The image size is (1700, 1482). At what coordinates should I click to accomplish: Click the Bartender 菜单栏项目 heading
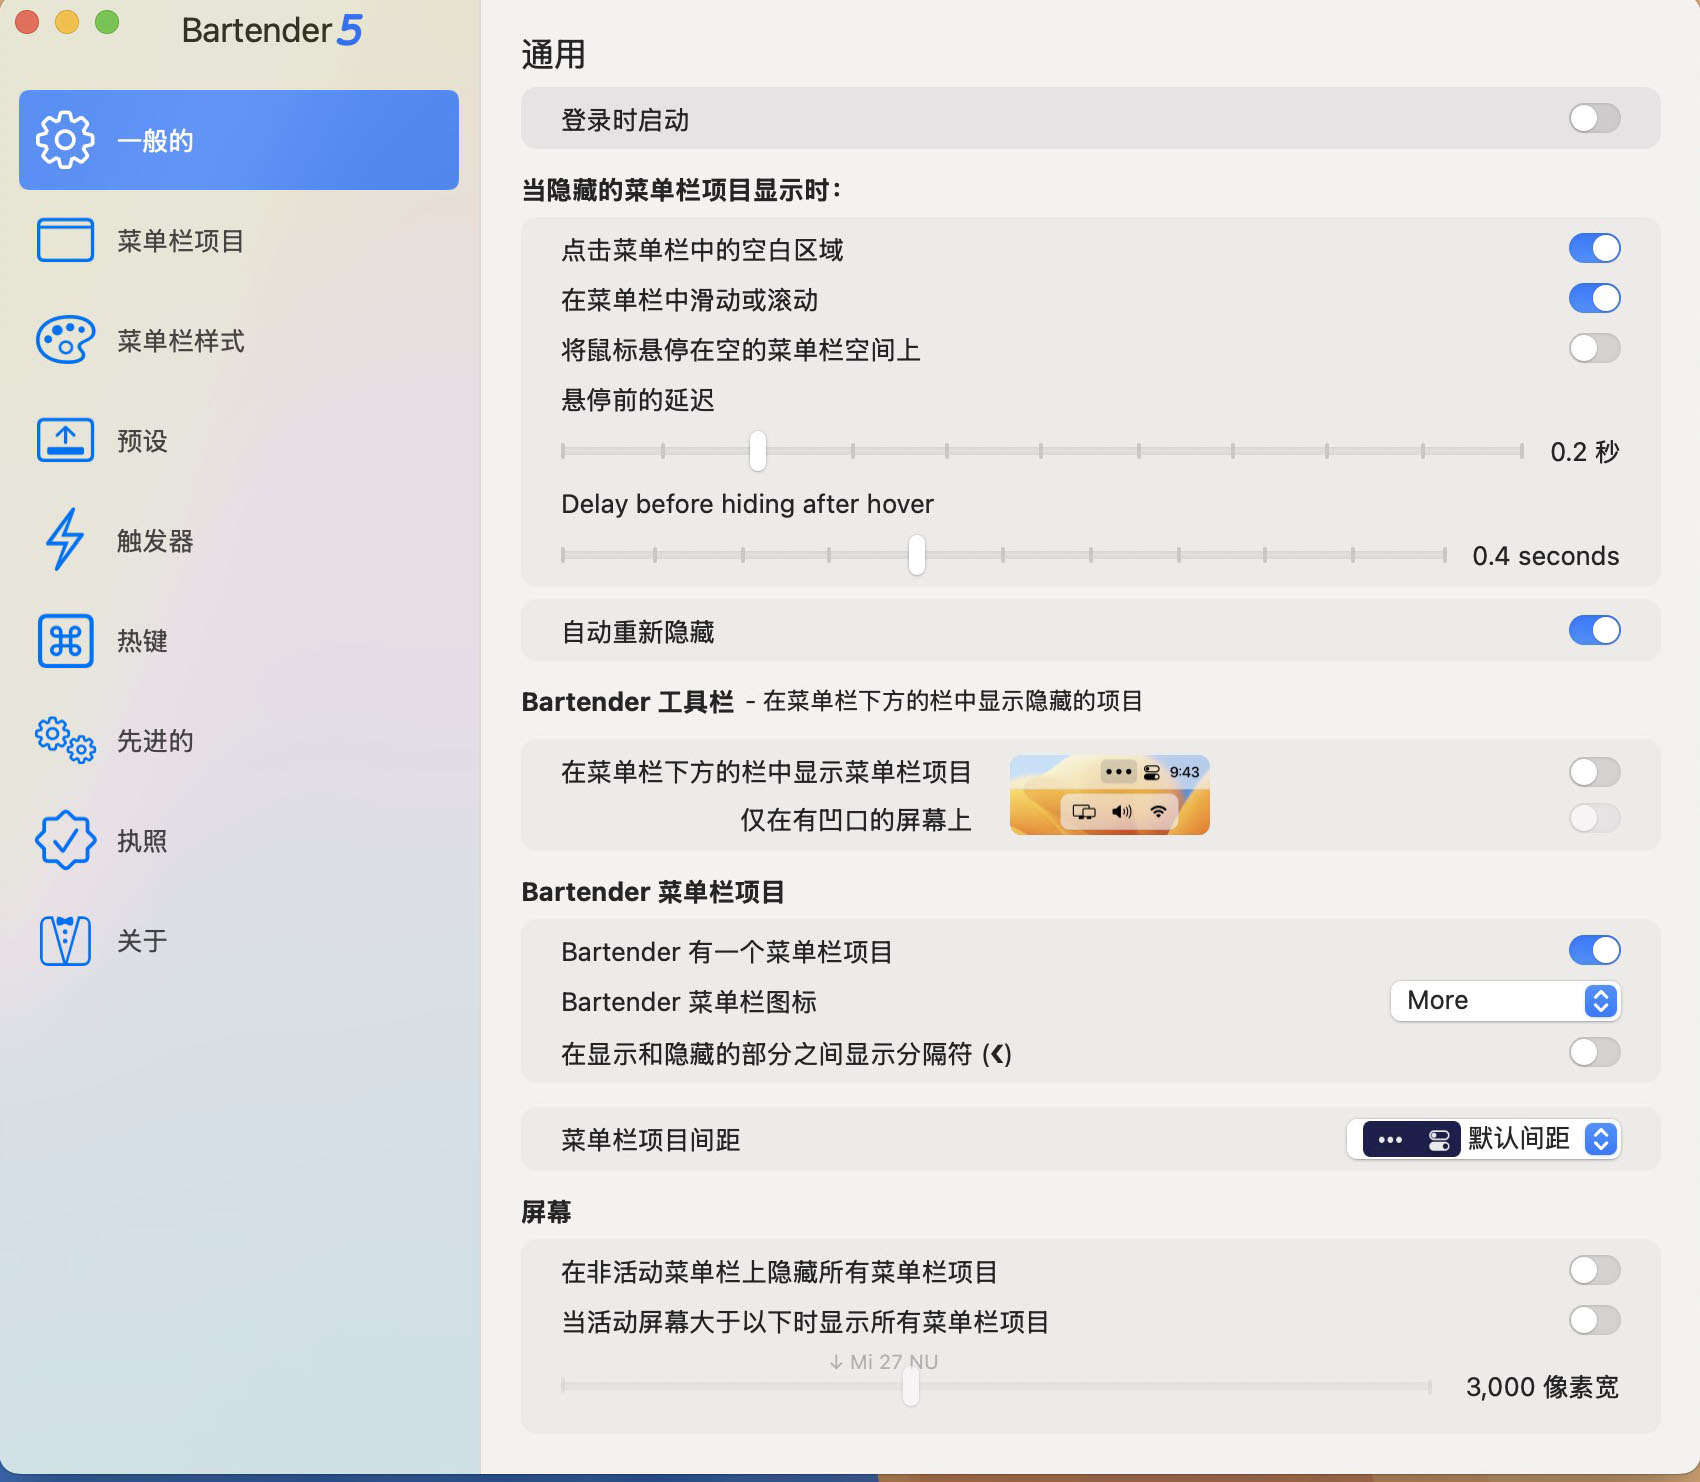[653, 892]
